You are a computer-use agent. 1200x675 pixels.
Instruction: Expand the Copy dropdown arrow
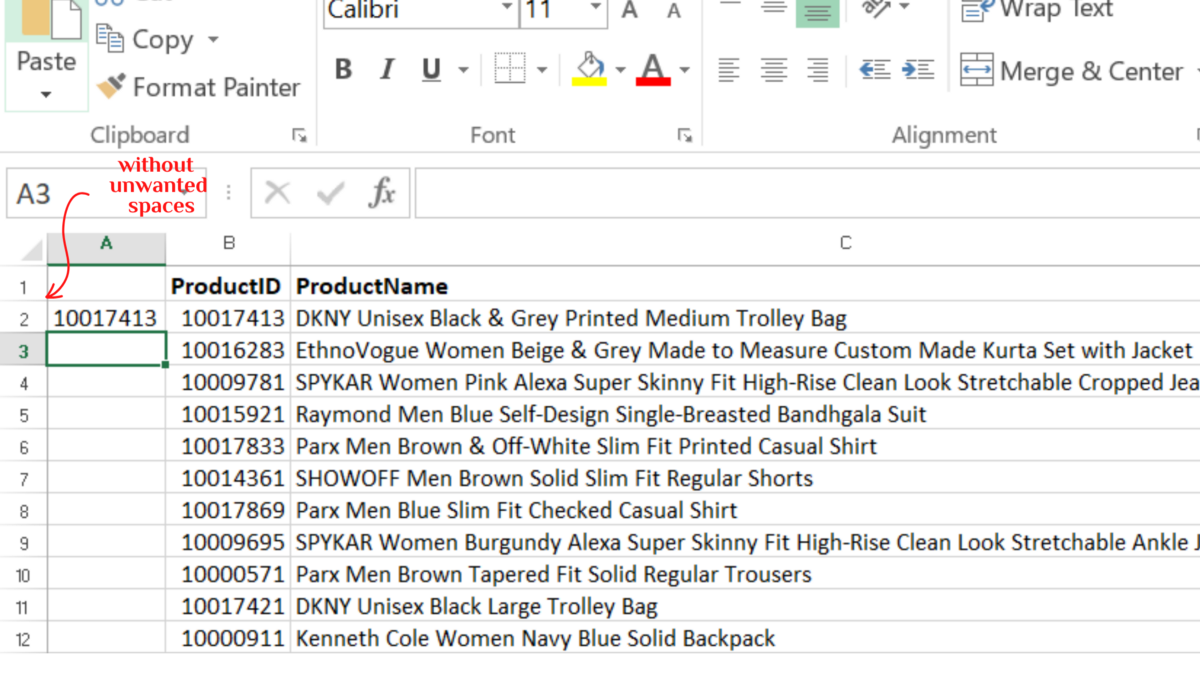click(212, 40)
